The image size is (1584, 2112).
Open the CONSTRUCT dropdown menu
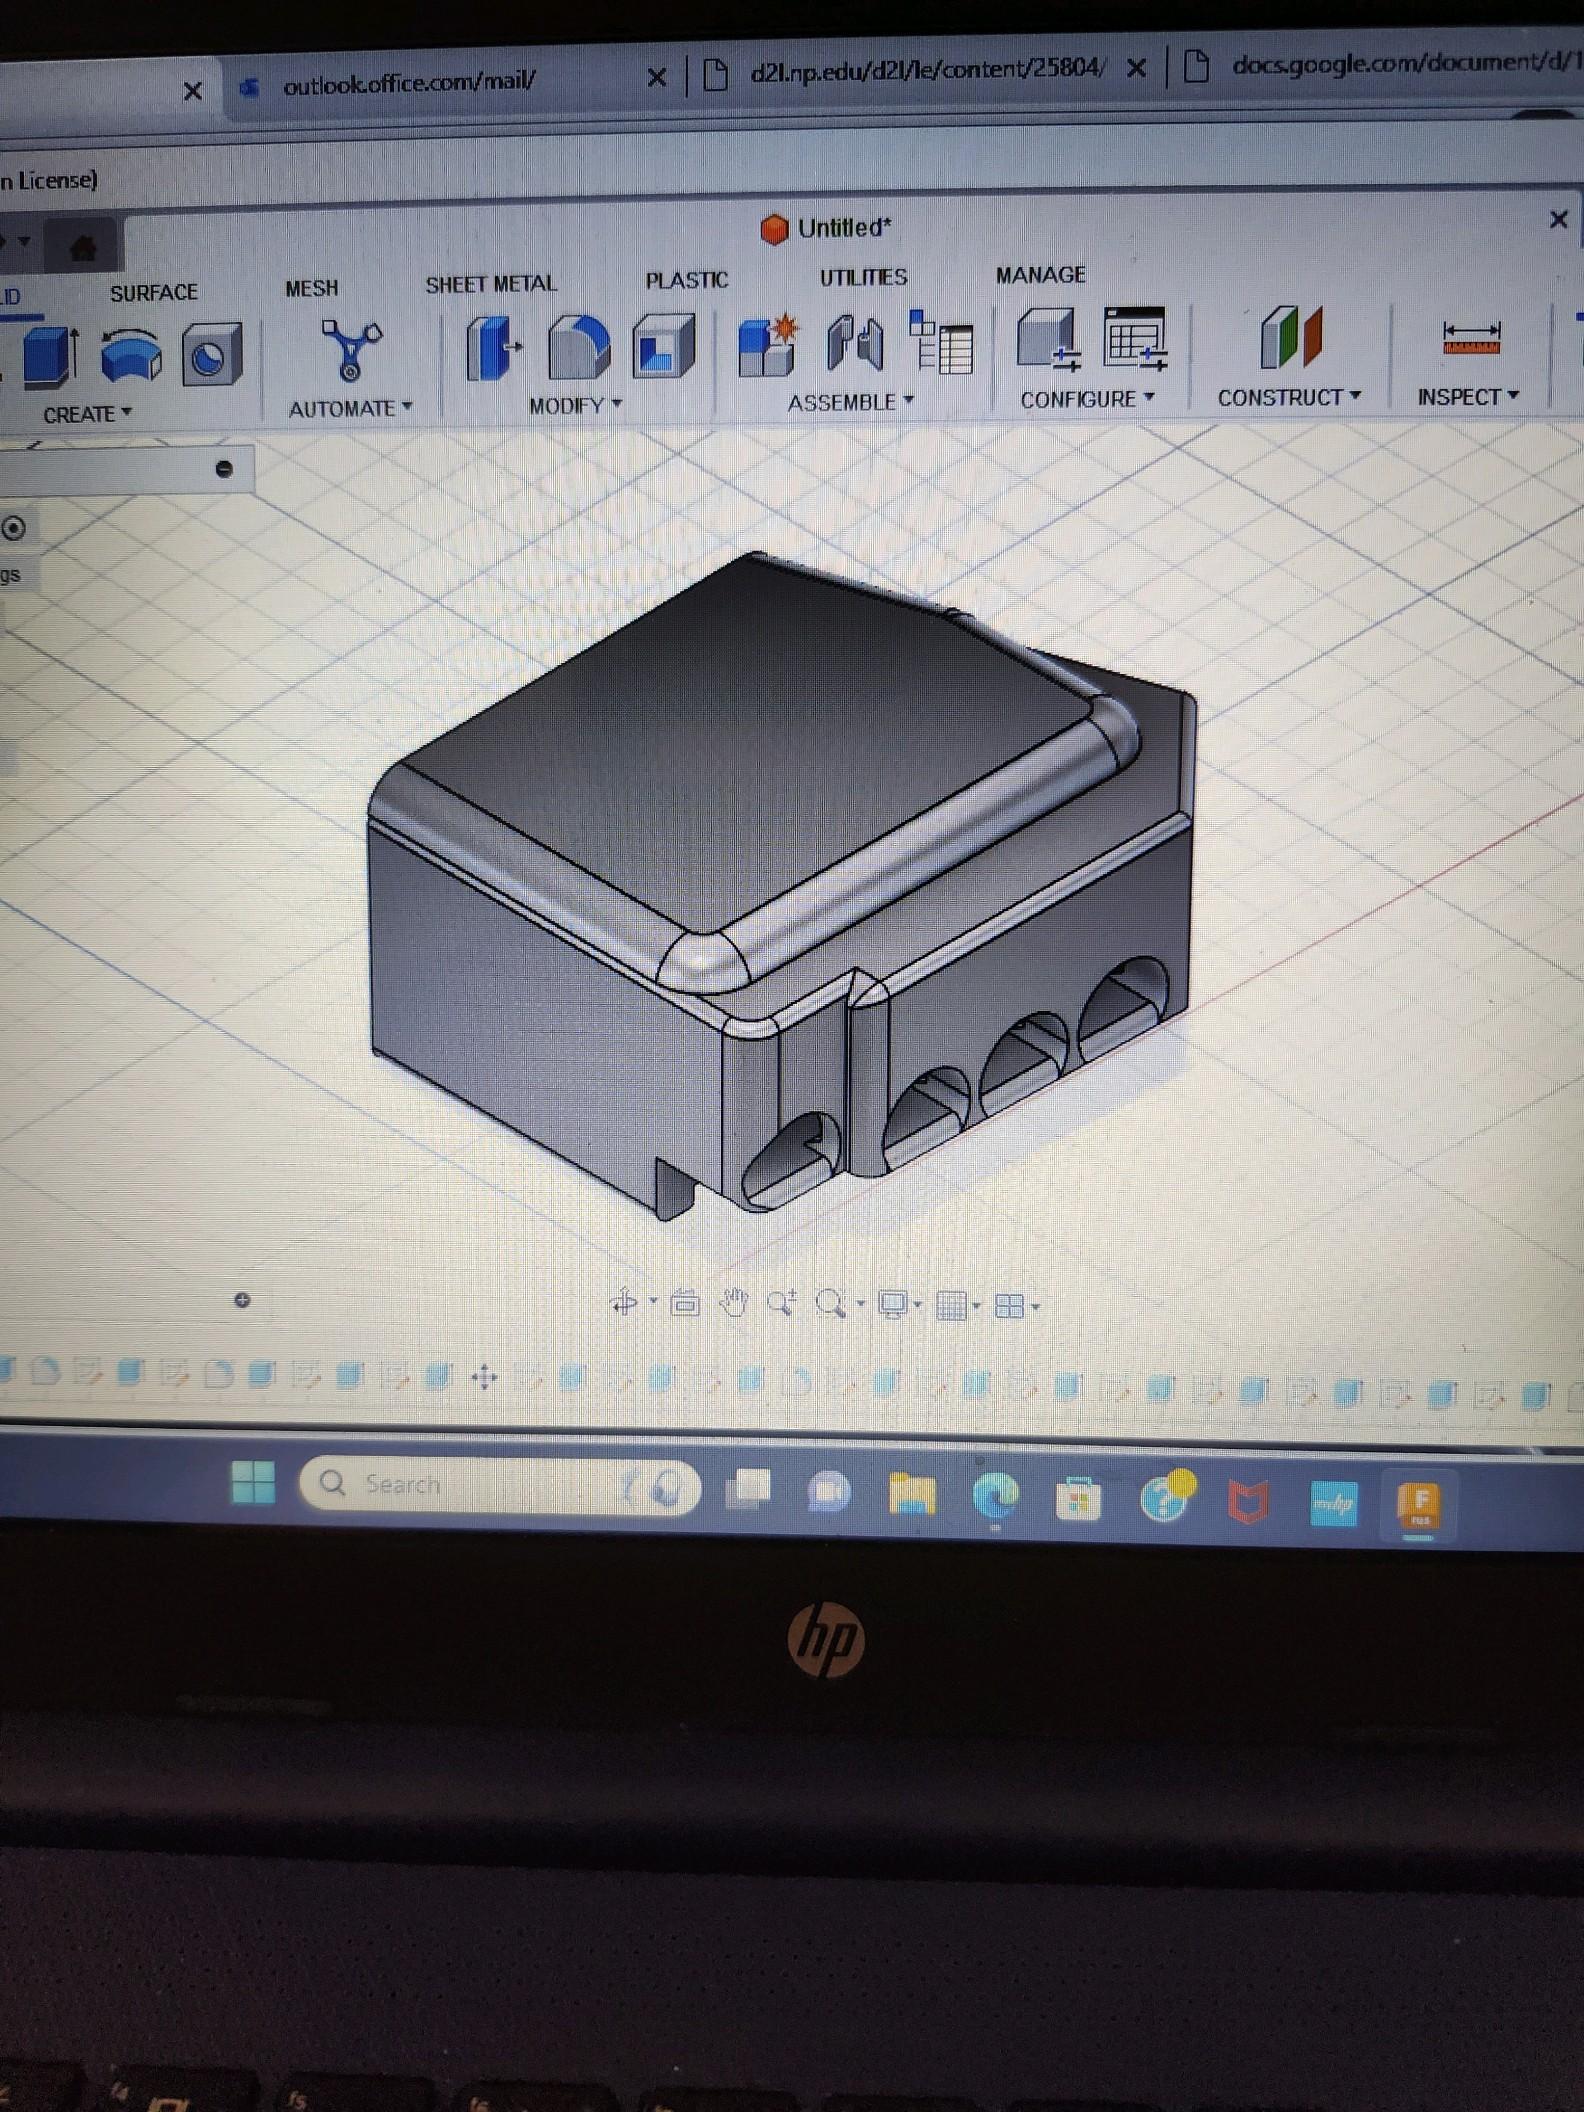(x=1289, y=397)
